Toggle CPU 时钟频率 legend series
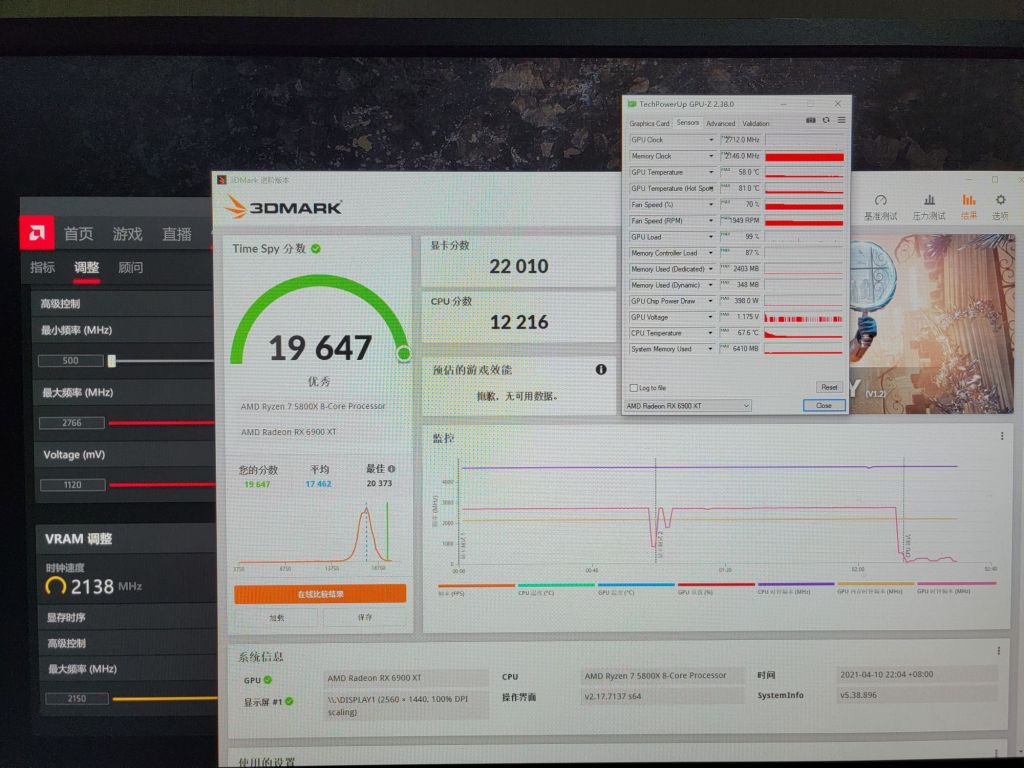The image size is (1024, 768). 795,589
